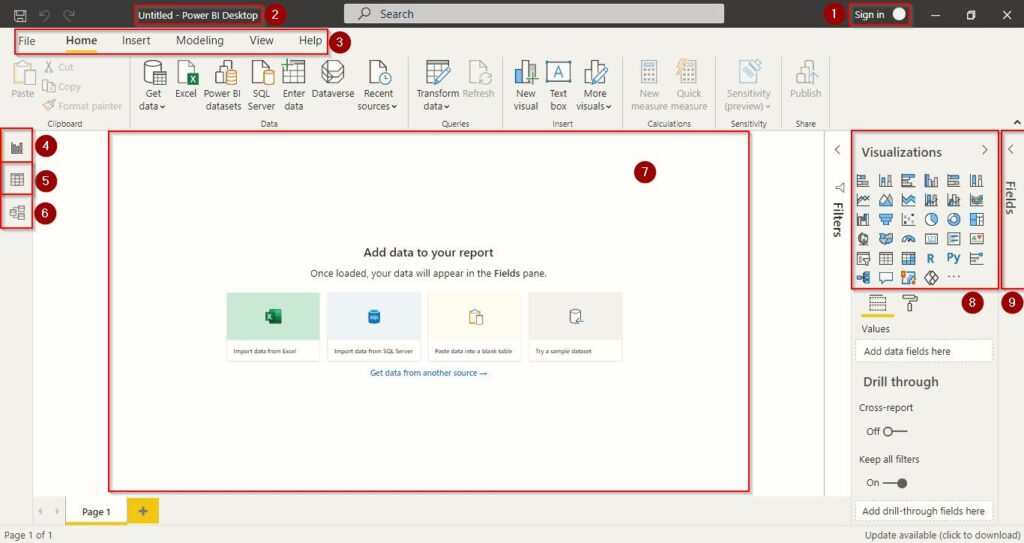Screen dimensions: 1024x543
Task: Click the Search box in title bar
Action: pos(534,14)
